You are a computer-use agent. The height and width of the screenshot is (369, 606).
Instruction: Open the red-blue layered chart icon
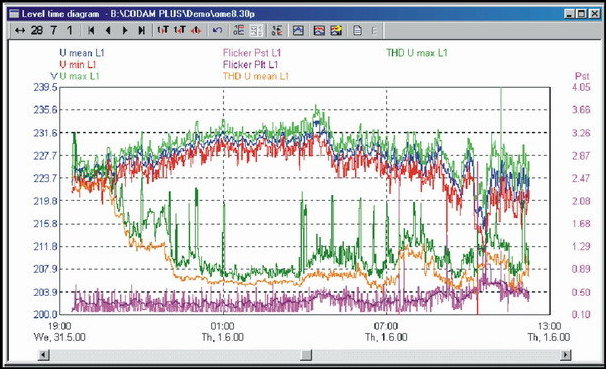(x=319, y=31)
